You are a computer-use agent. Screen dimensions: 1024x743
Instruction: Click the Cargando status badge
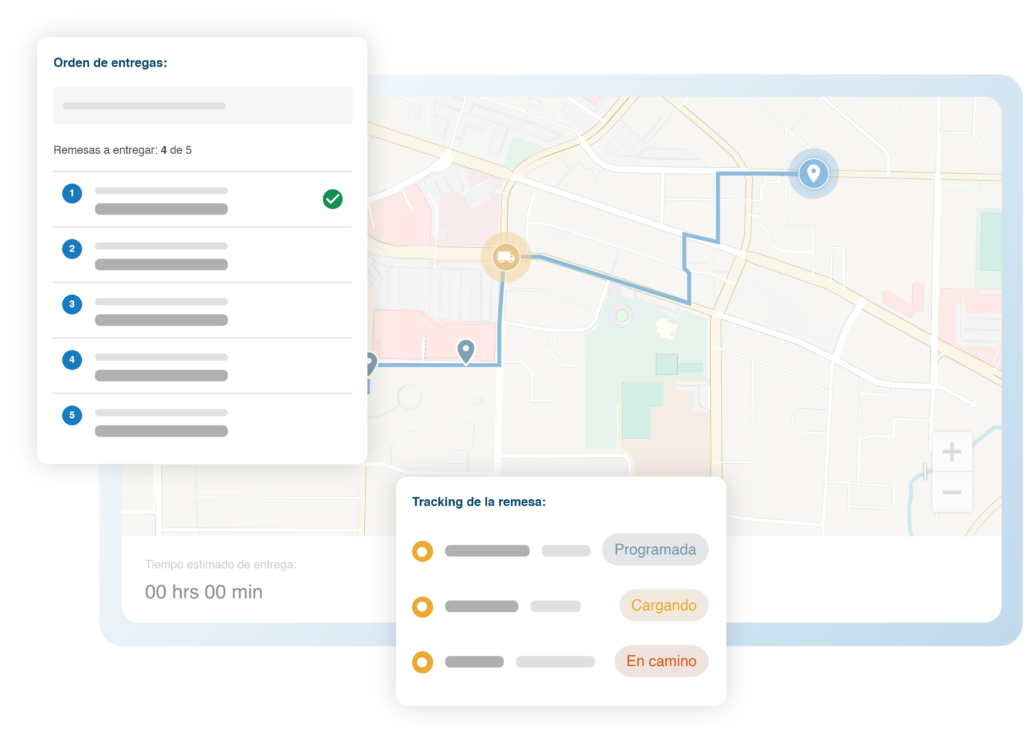663,606
